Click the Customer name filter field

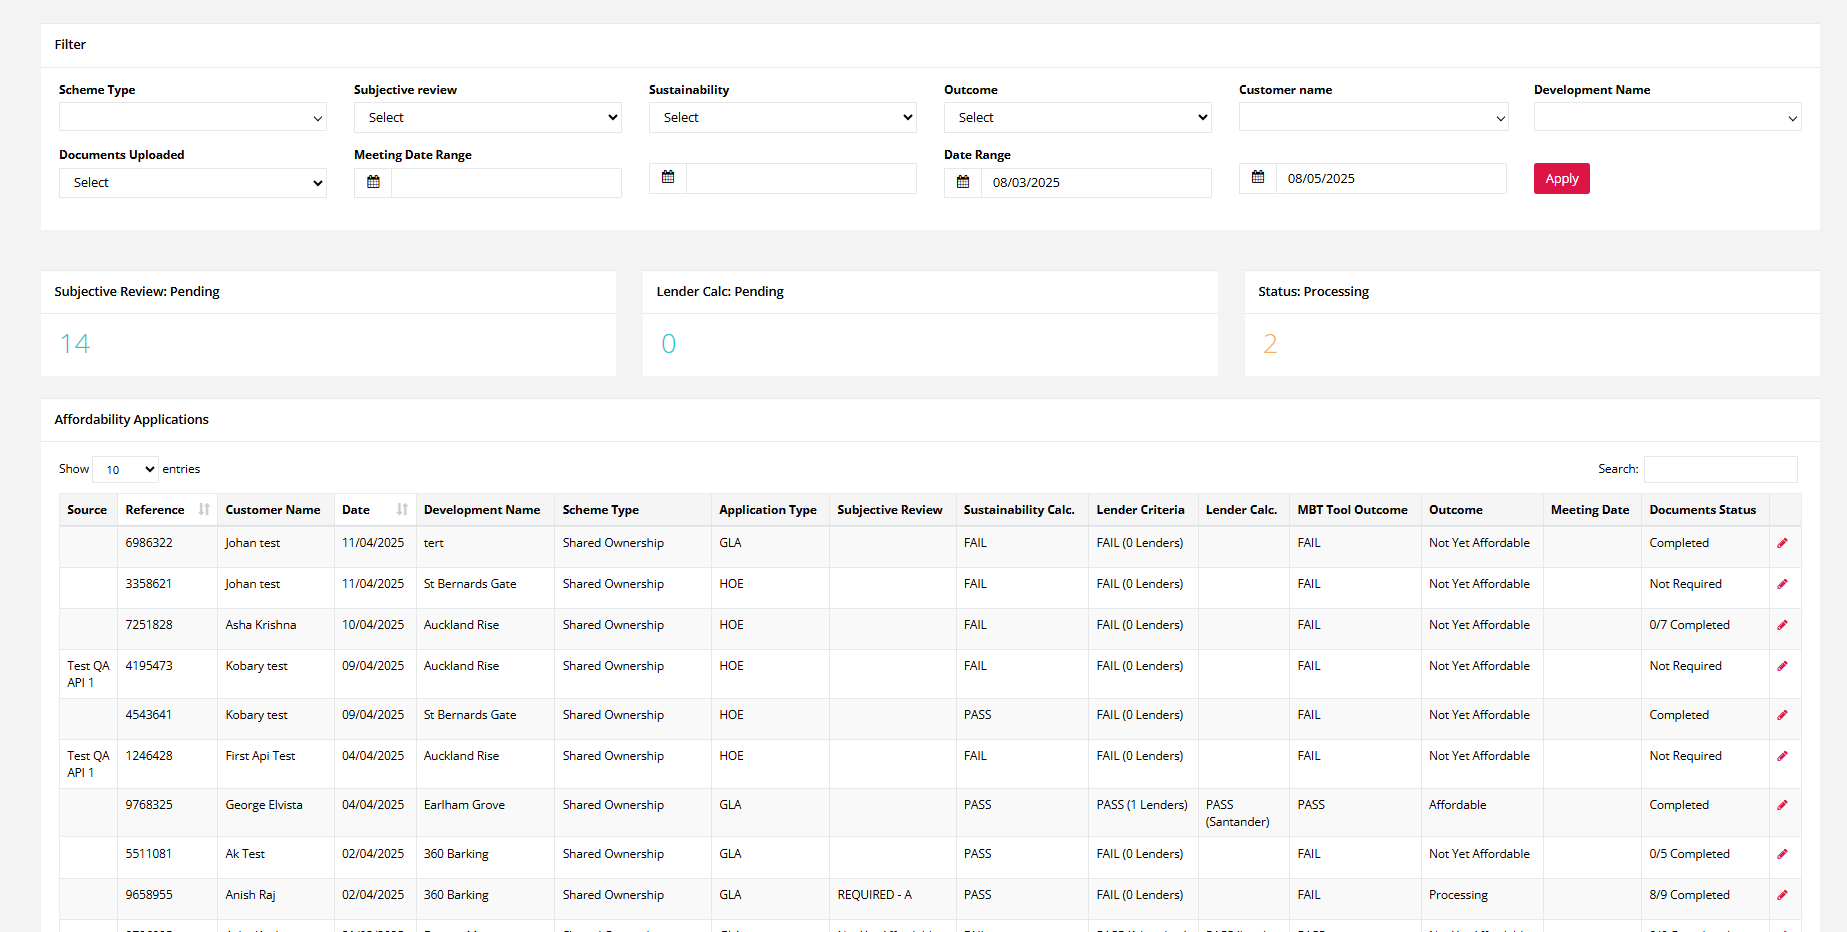[1372, 117]
